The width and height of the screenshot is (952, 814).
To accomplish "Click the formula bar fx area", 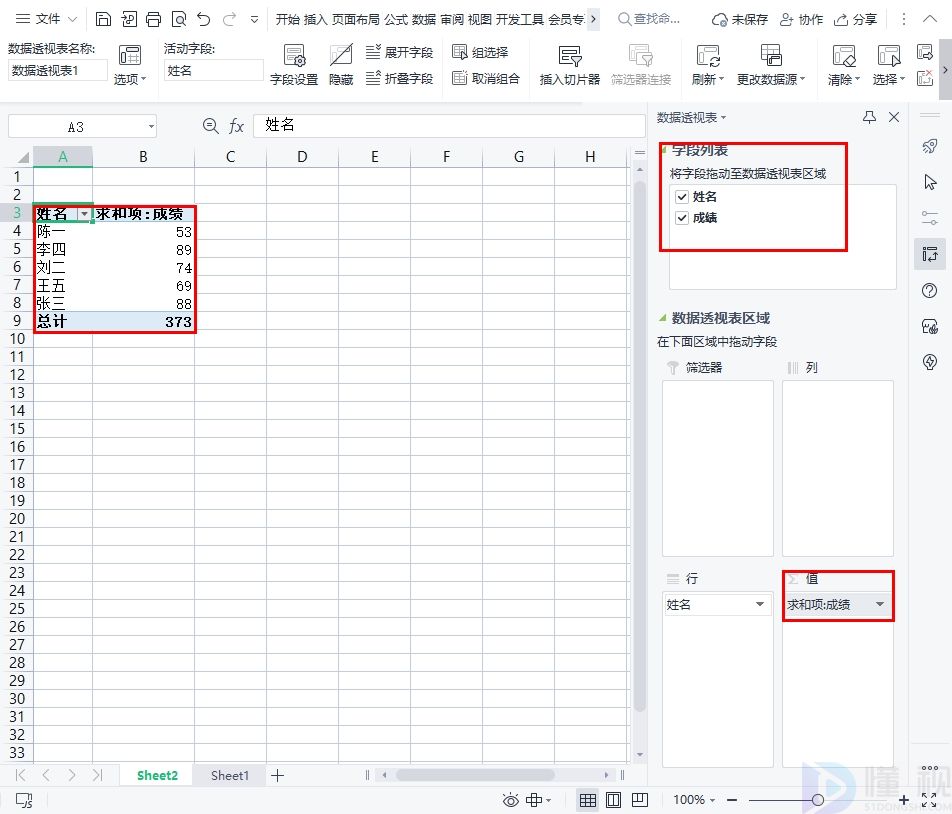I will (x=236, y=126).
